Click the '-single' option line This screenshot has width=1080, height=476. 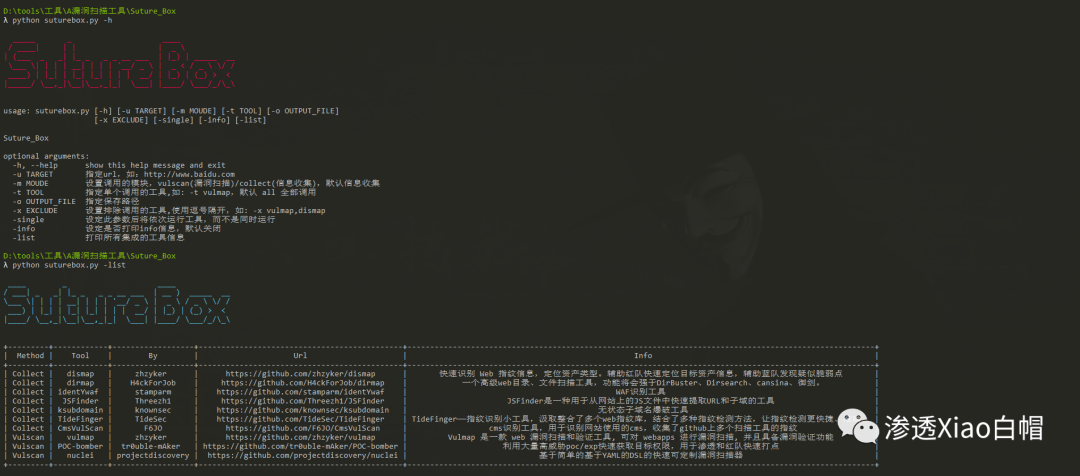tap(143, 219)
